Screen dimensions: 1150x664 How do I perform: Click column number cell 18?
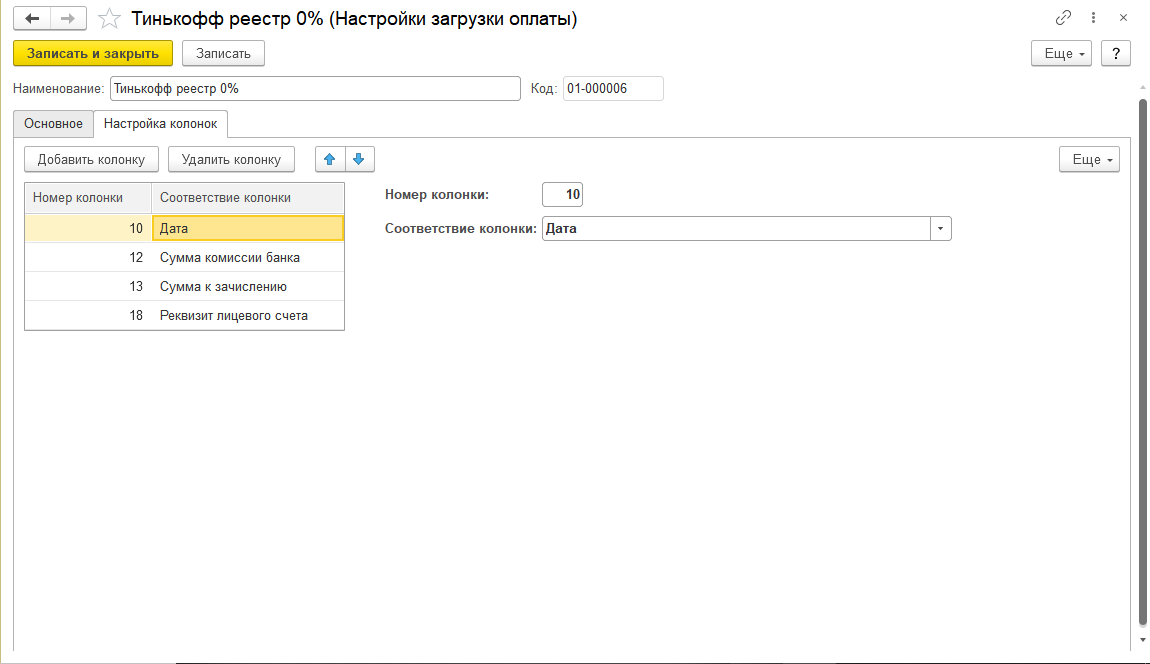pyautogui.click(x=88, y=315)
